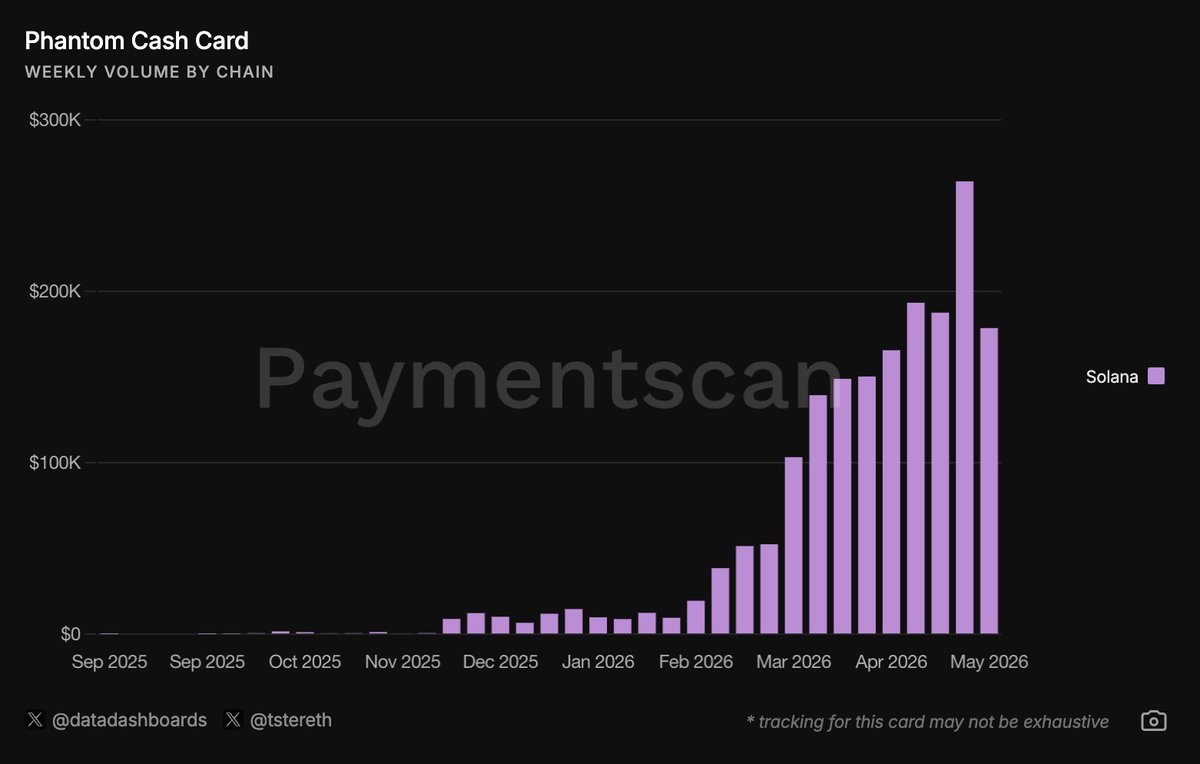Click the Mar 2026 axis label
The width and height of the screenshot is (1200, 764).
[793, 662]
